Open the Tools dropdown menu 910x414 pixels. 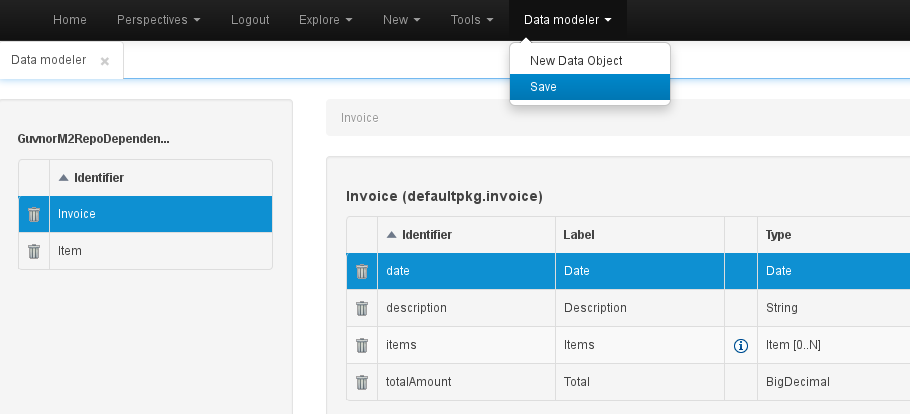[472, 20]
